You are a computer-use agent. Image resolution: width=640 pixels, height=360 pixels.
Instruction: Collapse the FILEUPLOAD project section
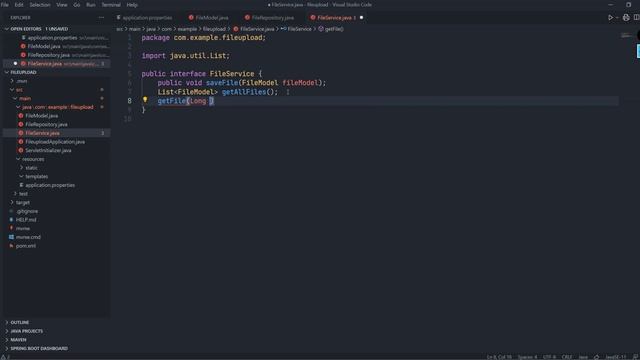click(x=7, y=72)
